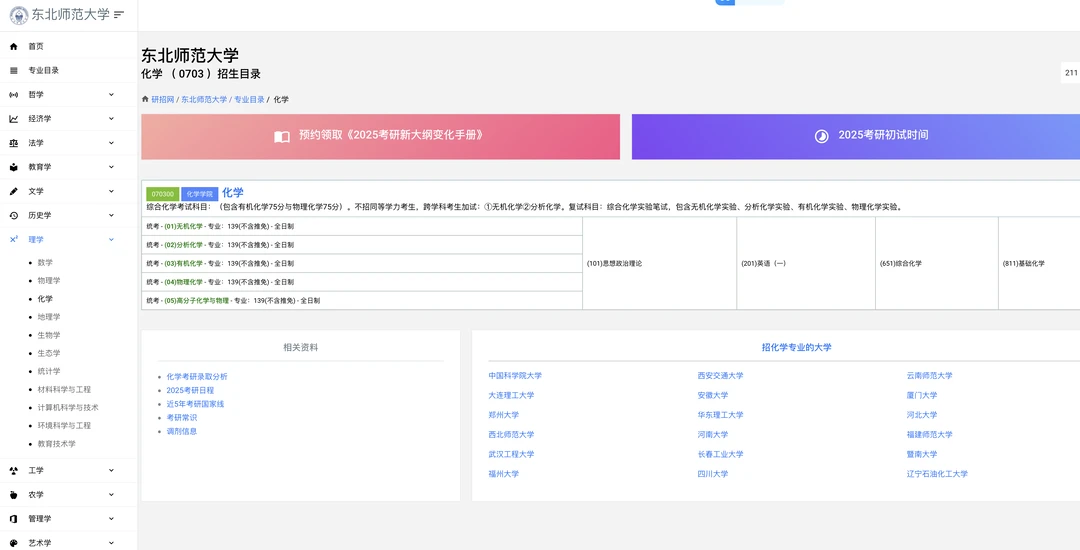This screenshot has width=1080, height=550.
Task: Open 西安交通大学 link
Action: (720, 376)
